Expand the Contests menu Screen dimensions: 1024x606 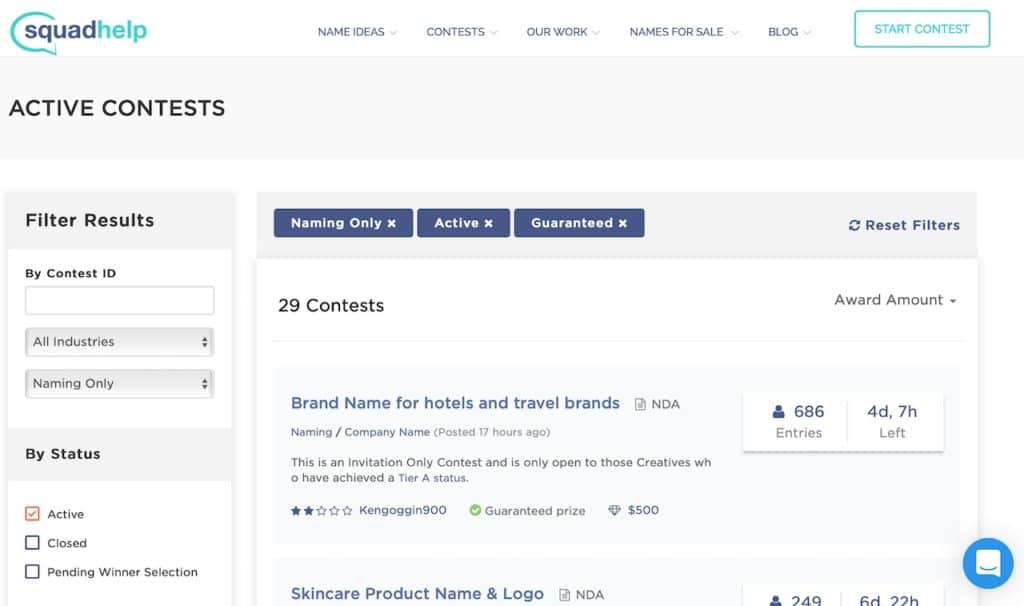point(461,32)
